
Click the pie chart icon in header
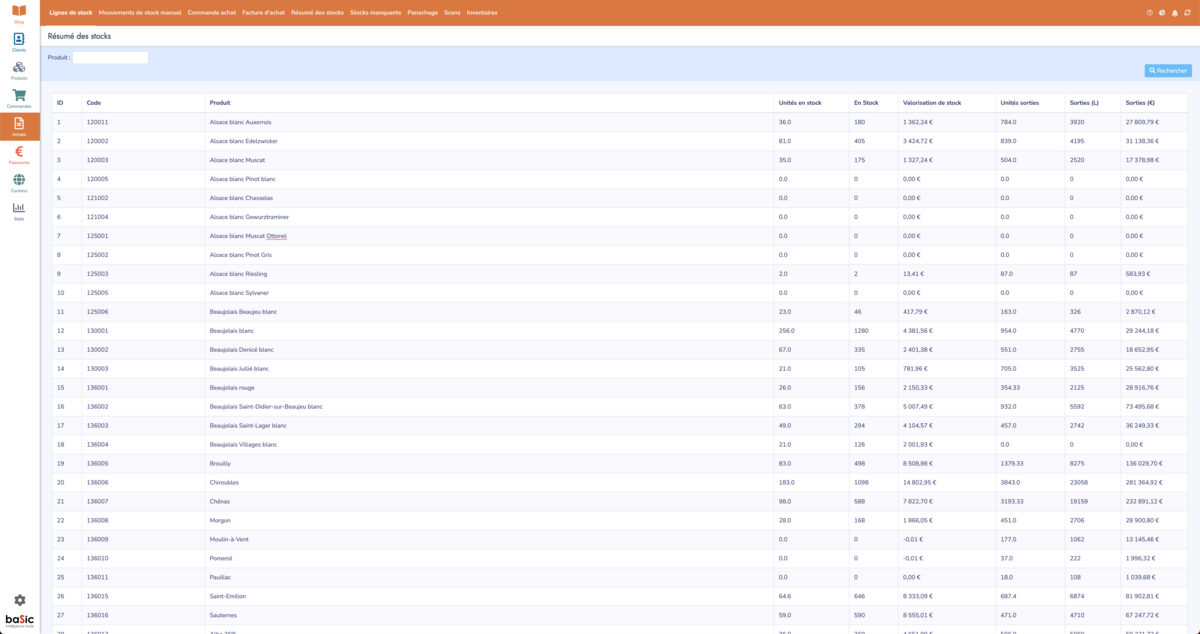pyautogui.click(x=1162, y=13)
